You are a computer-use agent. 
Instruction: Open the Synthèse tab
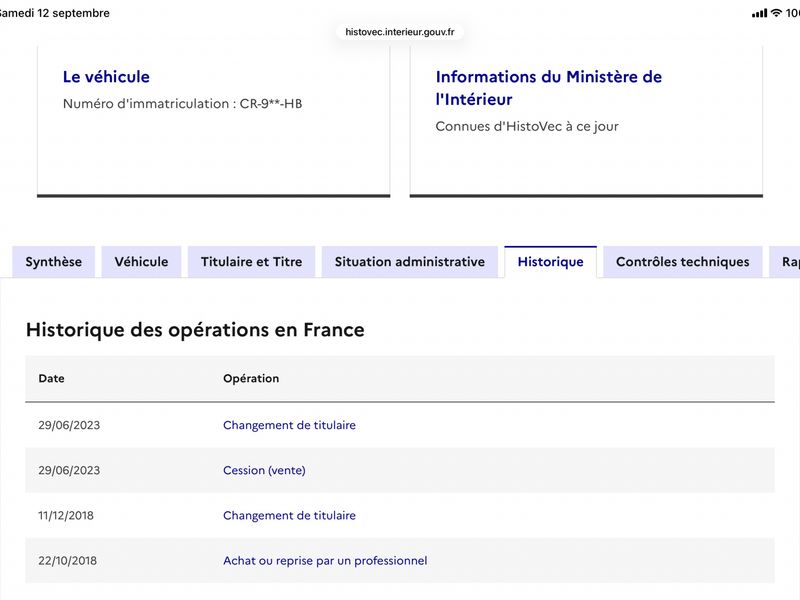tap(54, 262)
